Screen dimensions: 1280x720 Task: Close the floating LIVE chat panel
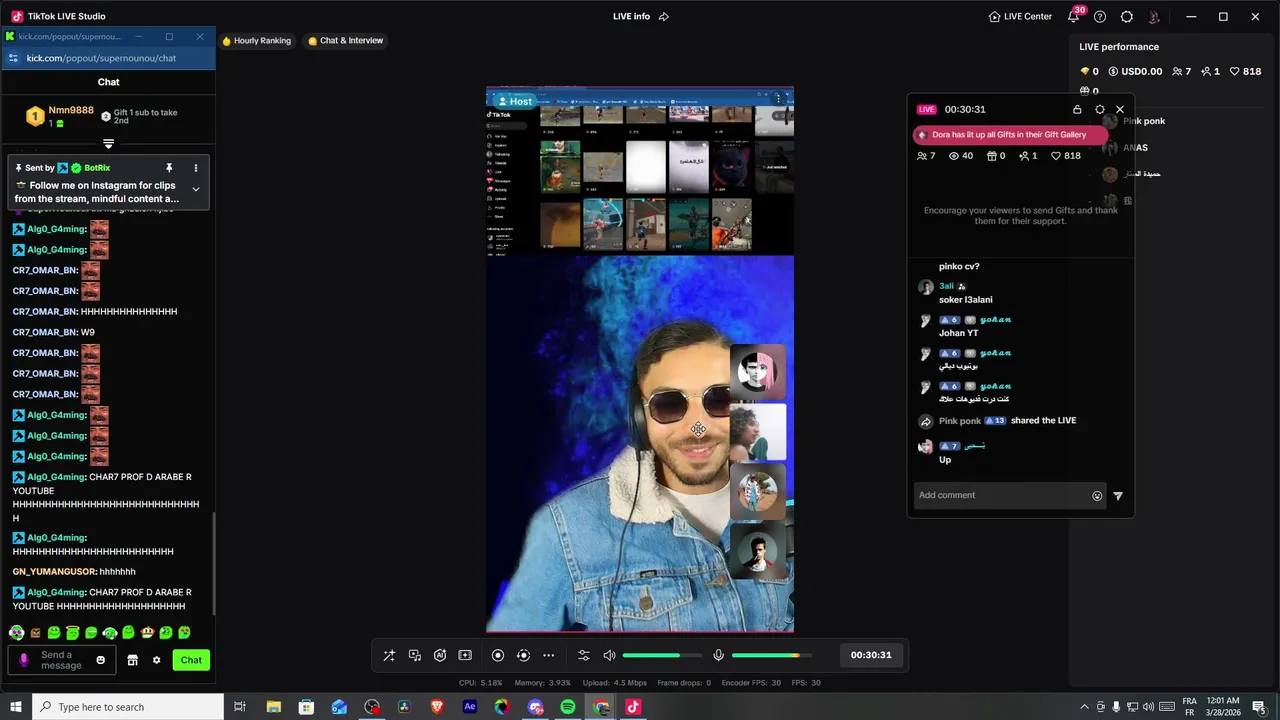pyautogui.click(x=1120, y=109)
